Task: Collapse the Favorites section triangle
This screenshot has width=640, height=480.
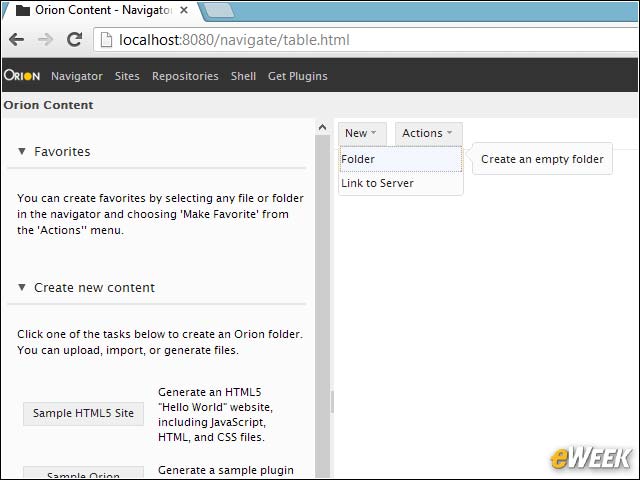Action: pyautogui.click(x=22, y=151)
